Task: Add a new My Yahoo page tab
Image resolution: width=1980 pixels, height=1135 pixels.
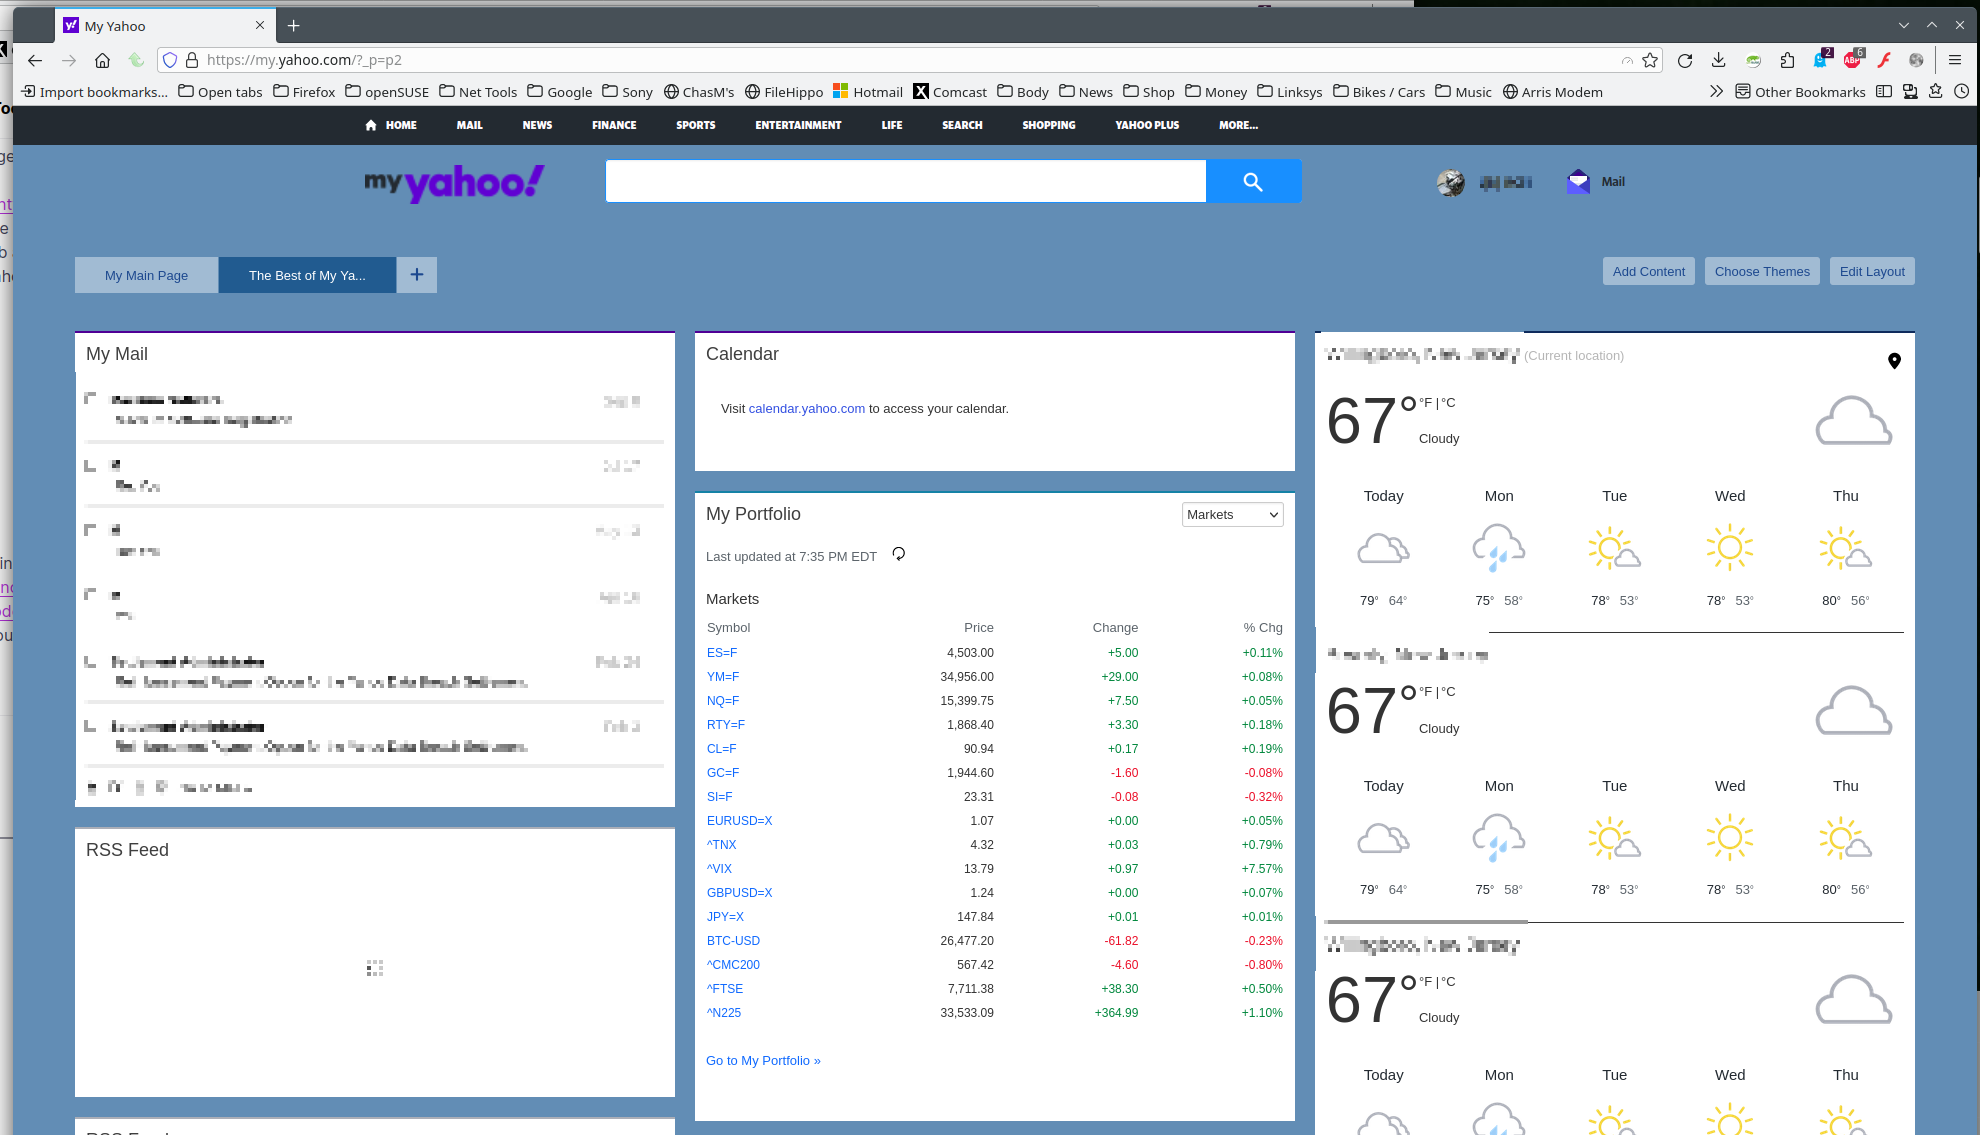Action: [417, 275]
